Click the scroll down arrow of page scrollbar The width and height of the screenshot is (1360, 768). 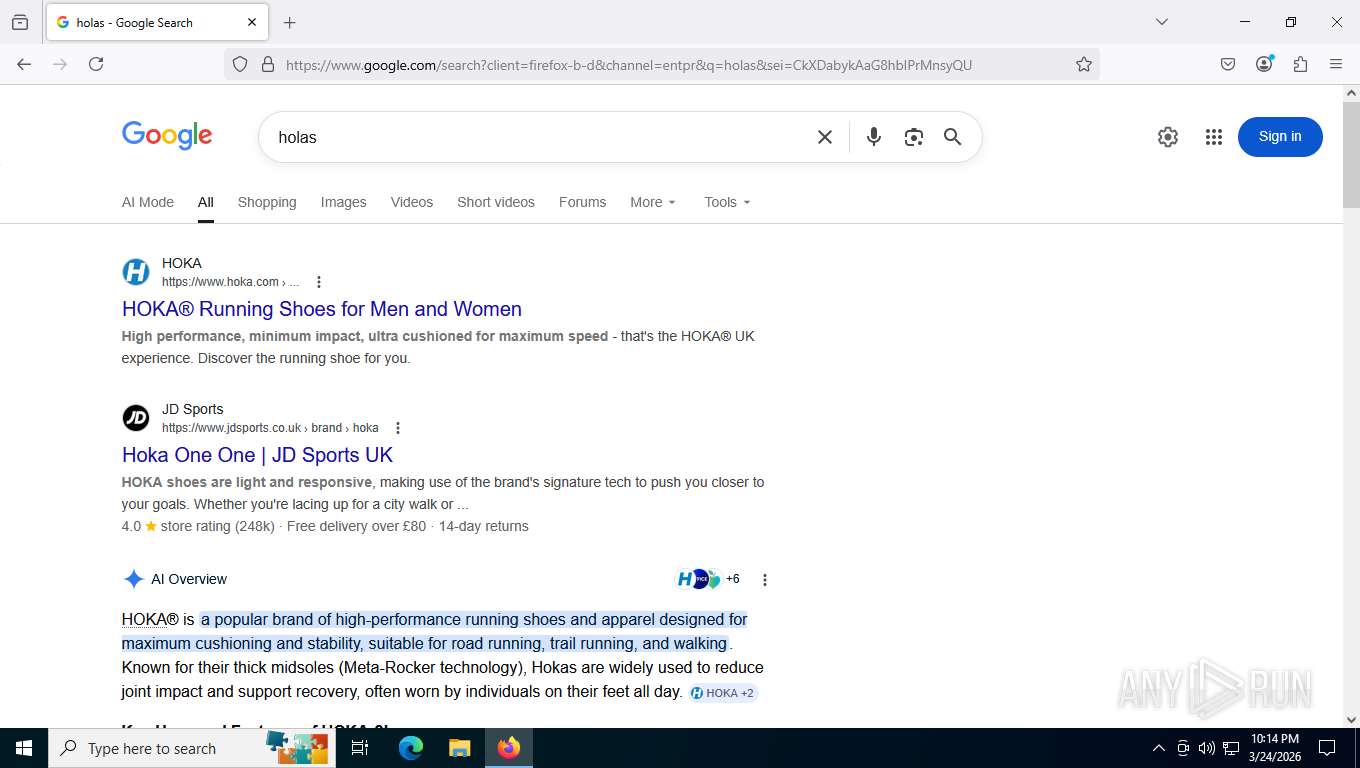(x=1351, y=720)
